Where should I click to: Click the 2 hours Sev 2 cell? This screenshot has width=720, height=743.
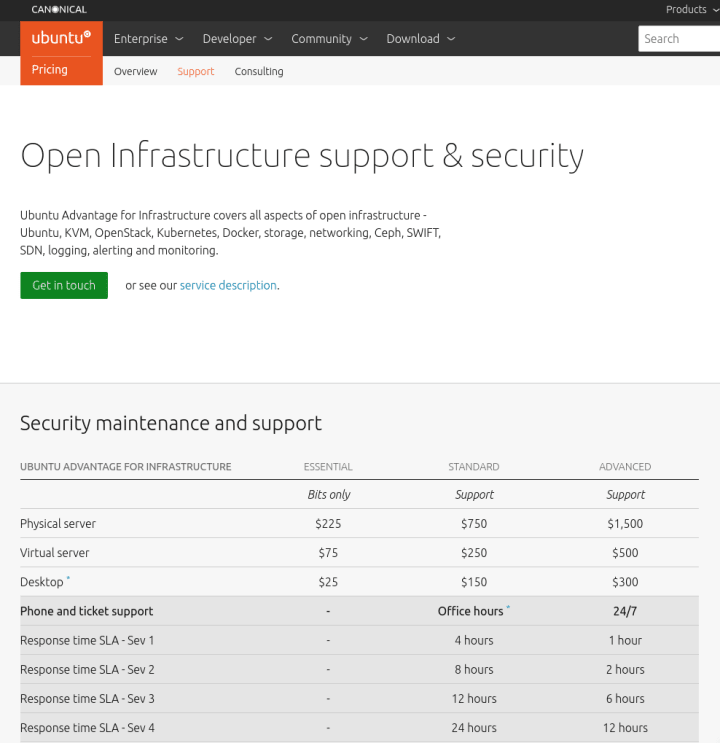[x=625, y=670]
